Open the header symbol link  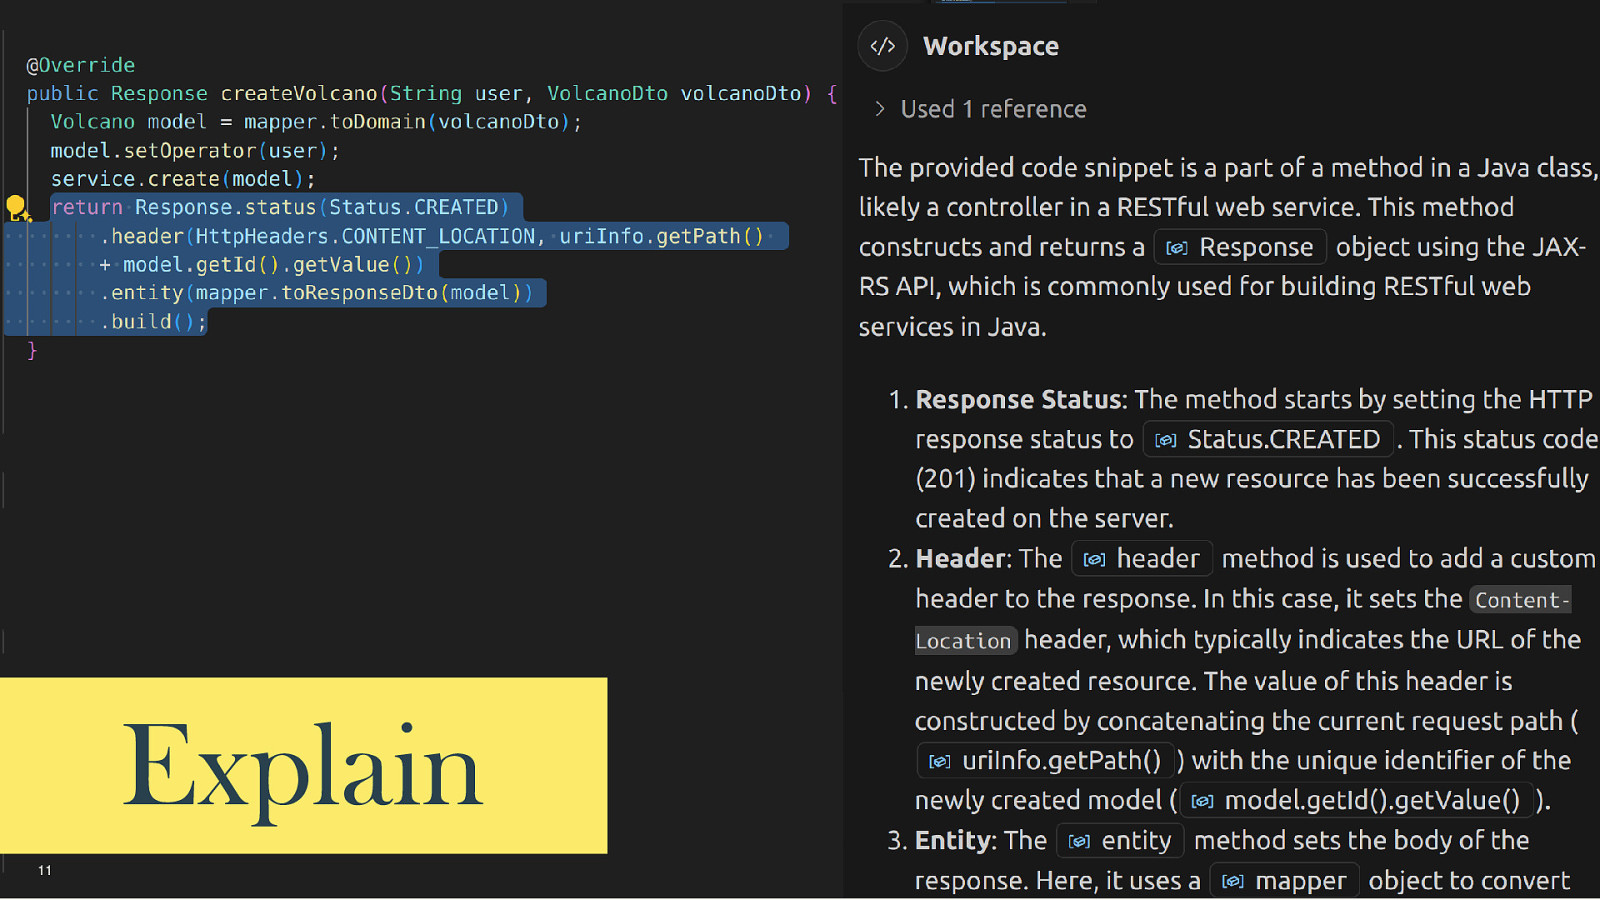point(1142,559)
